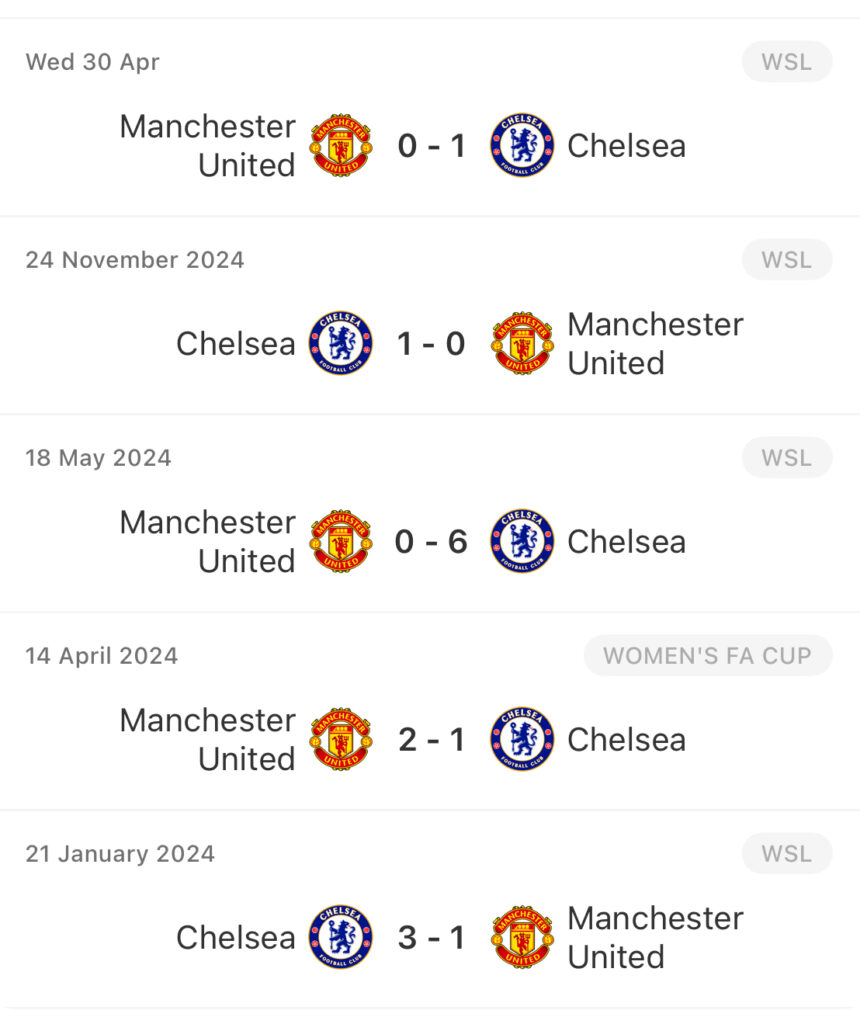Click Chelsea crest in 14 April FA Cup match

click(x=522, y=739)
